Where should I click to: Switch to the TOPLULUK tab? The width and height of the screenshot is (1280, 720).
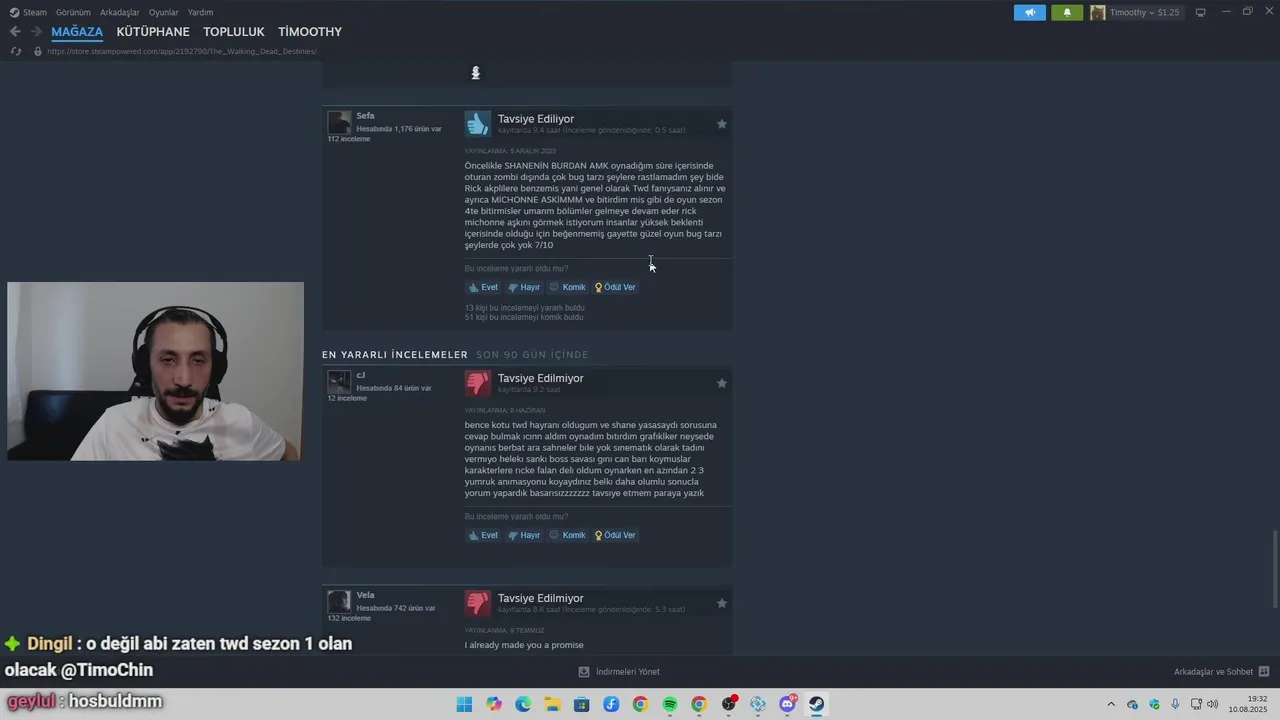coord(234,32)
